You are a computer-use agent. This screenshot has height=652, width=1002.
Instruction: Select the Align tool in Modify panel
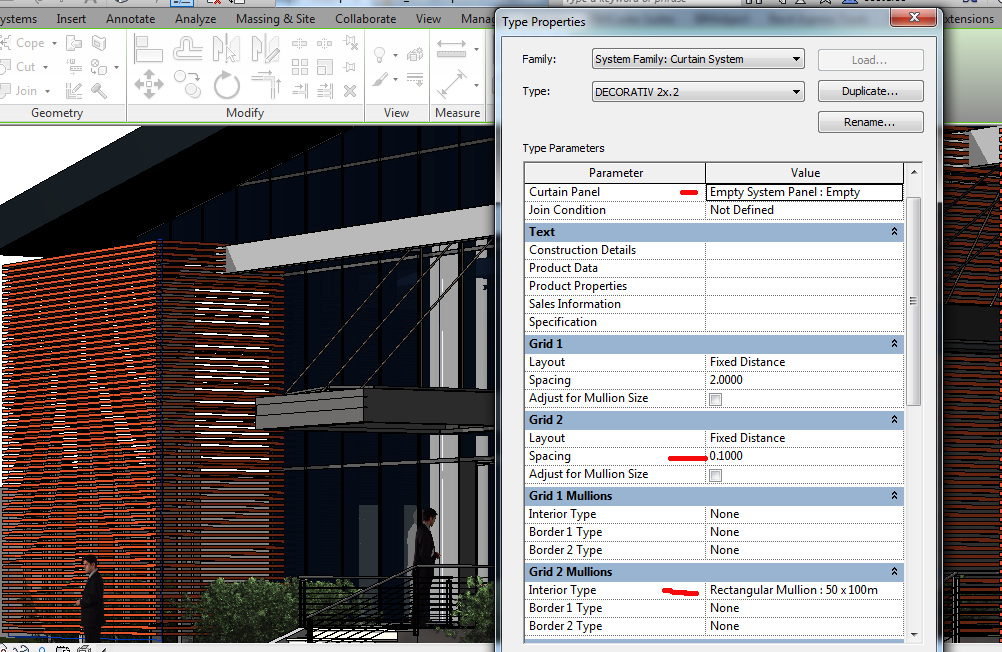[149, 50]
